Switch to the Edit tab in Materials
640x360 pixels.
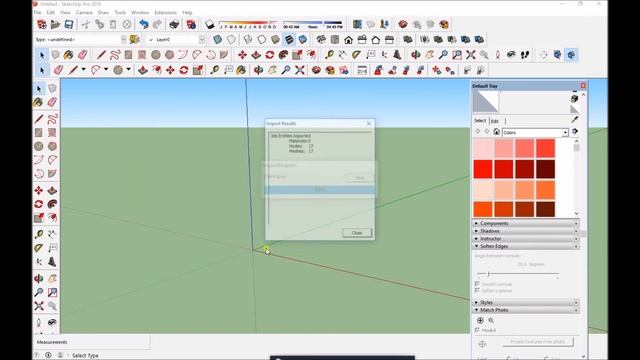coord(495,121)
